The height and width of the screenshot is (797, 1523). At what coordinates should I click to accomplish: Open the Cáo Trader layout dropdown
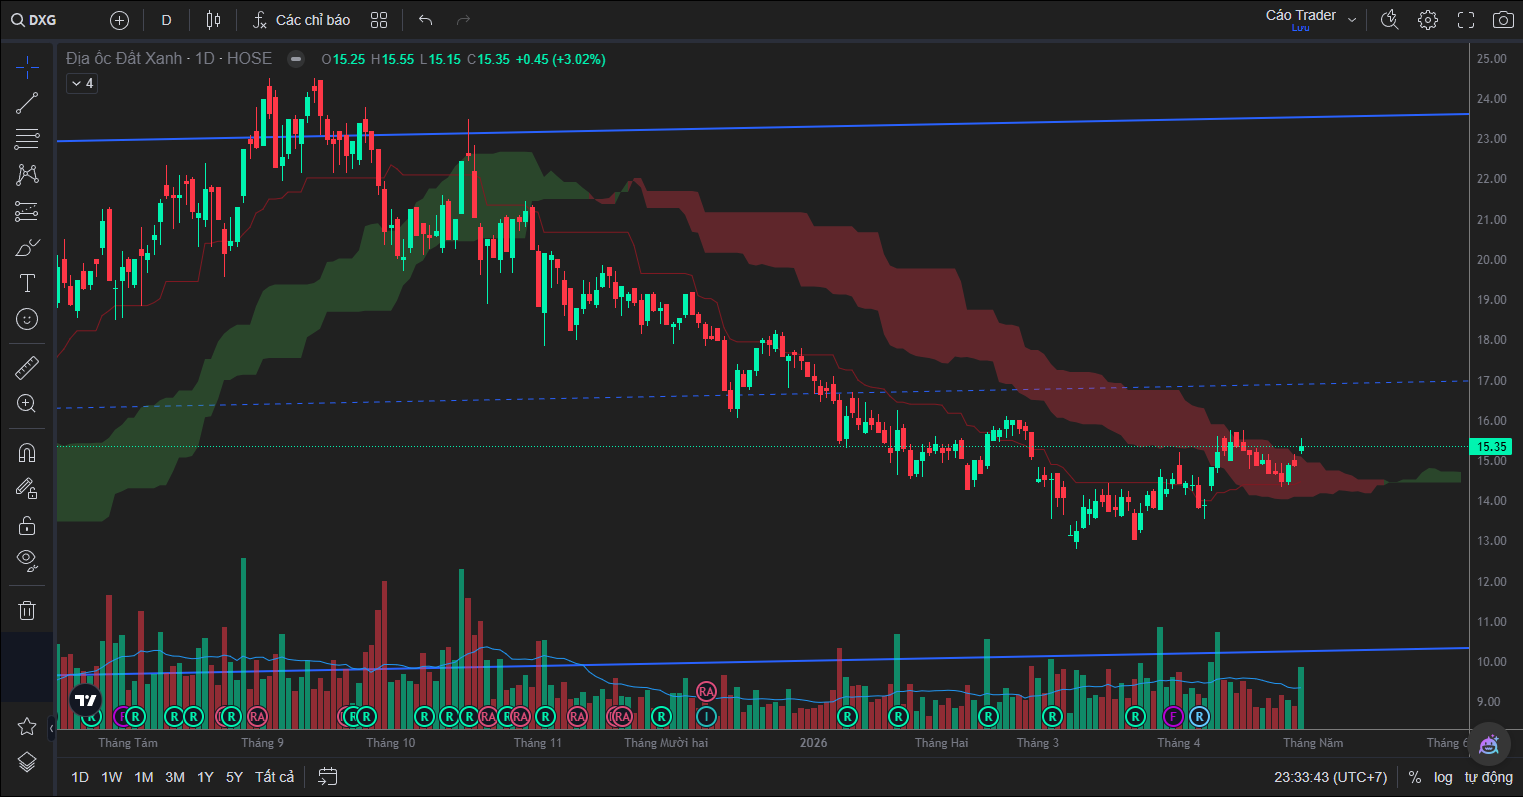(1311, 19)
